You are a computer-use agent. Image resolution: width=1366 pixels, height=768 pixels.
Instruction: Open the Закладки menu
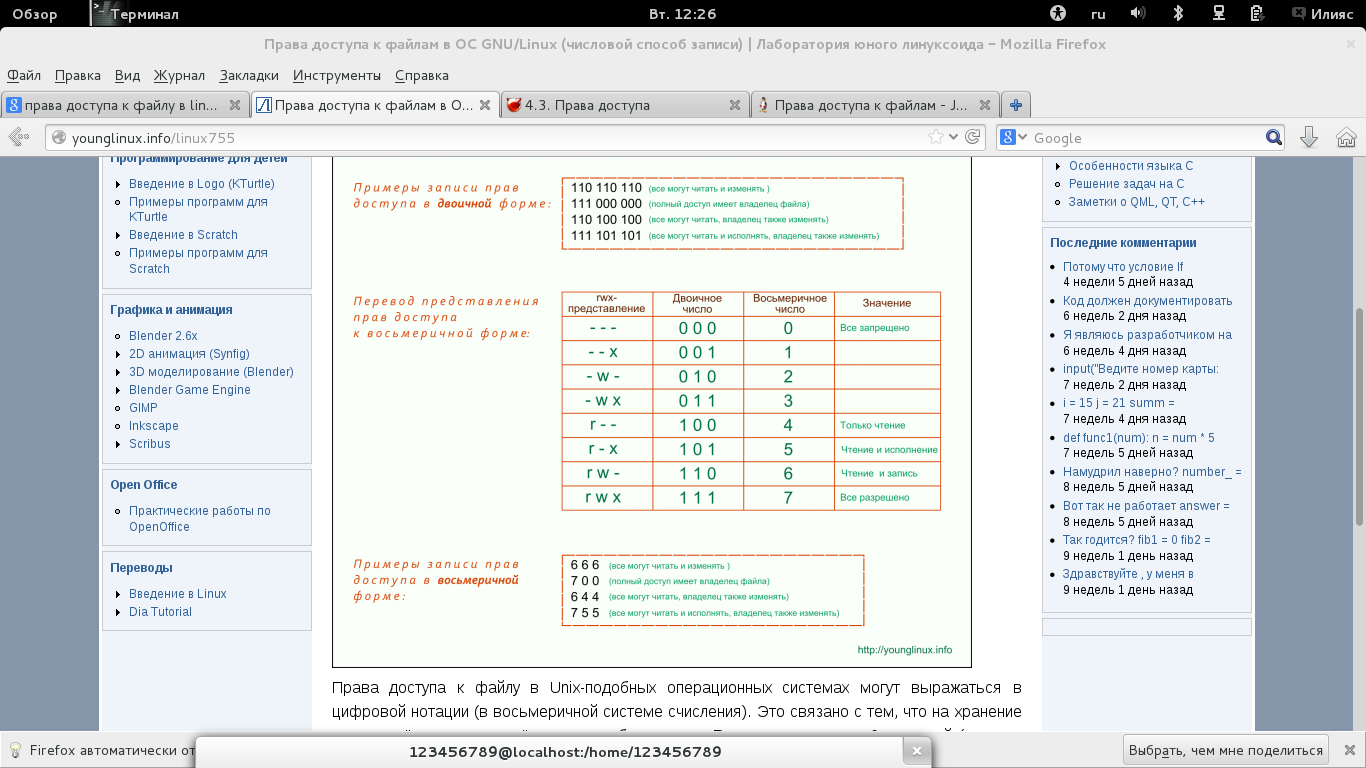pos(249,75)
